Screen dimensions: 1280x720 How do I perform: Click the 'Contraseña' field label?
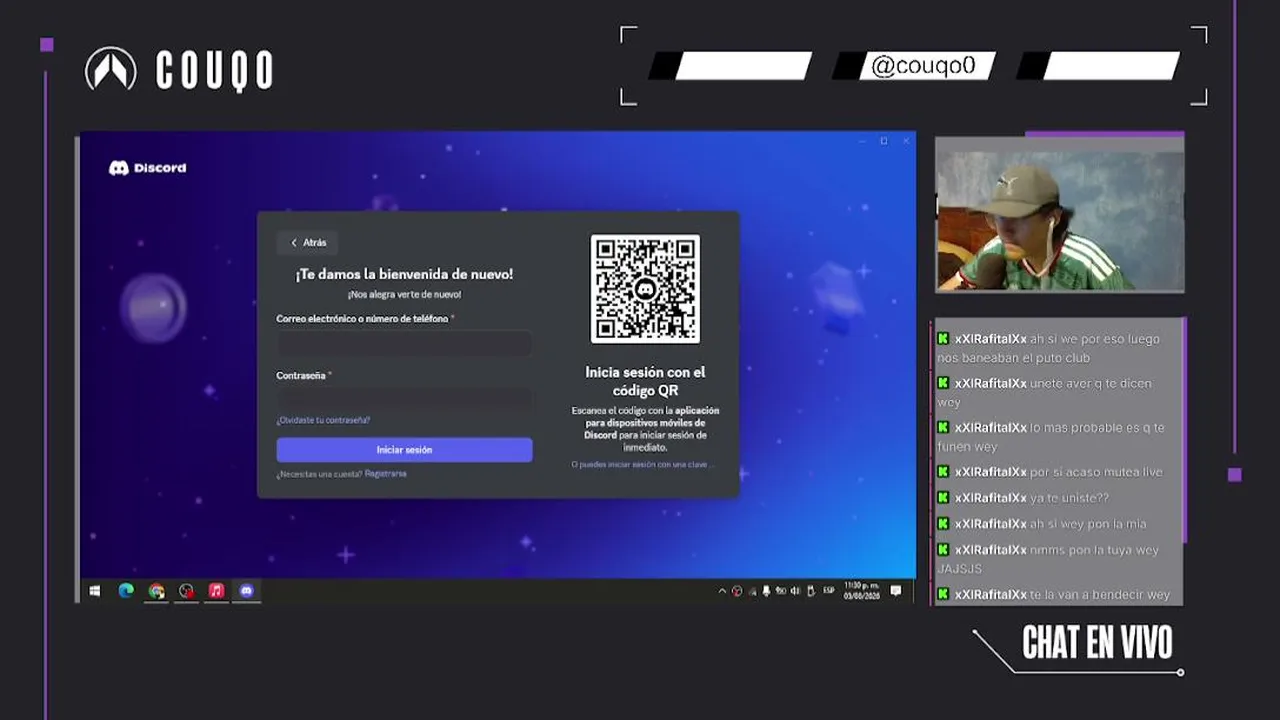tap(301, 376)
